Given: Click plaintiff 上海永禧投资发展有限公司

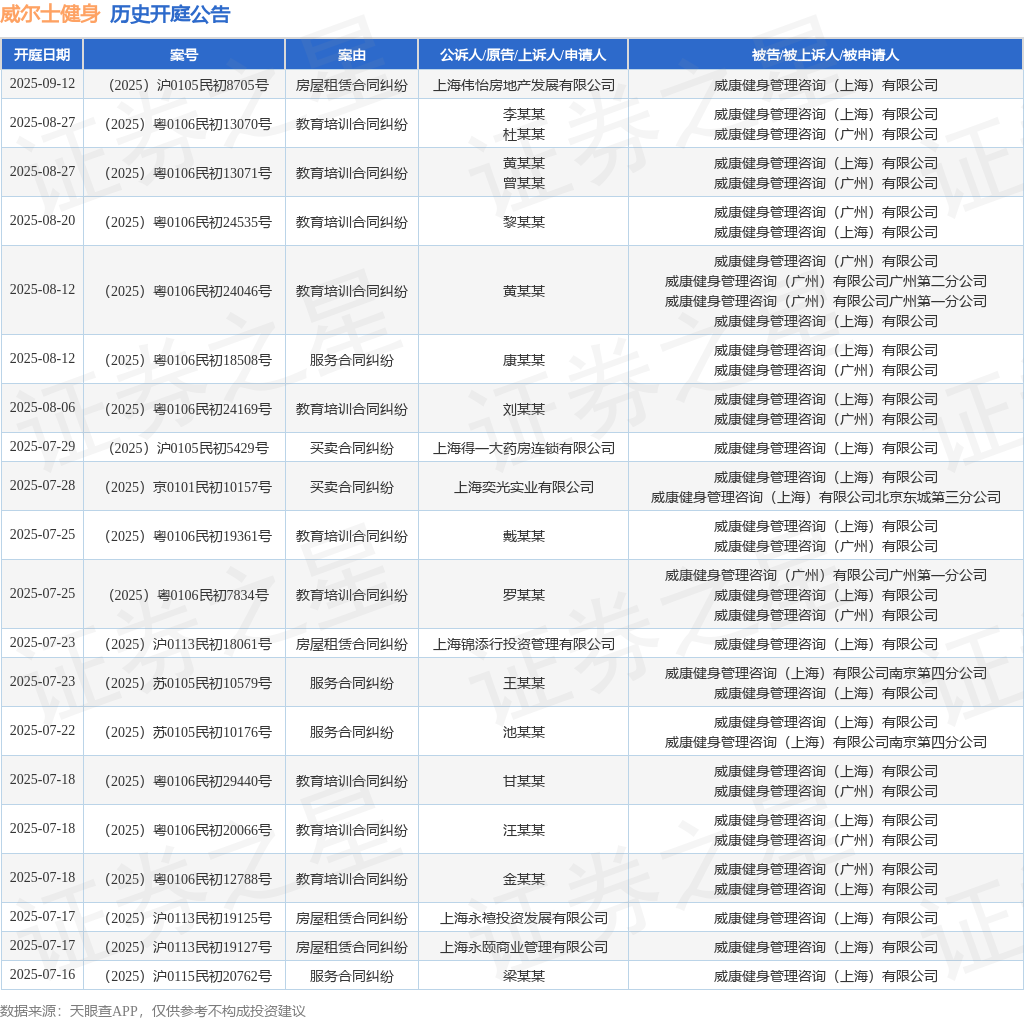Looking at the screenshot, I should point(523,918).
